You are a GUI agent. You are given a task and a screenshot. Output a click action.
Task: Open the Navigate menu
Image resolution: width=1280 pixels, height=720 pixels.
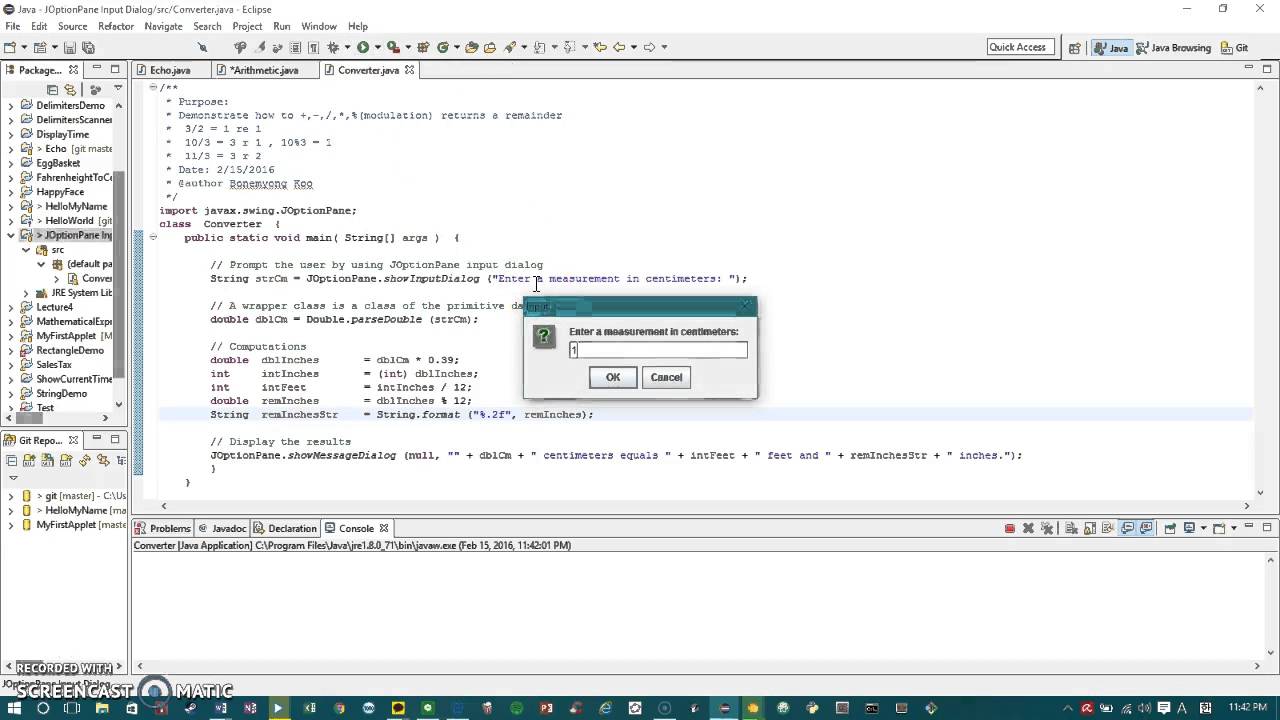163,26
